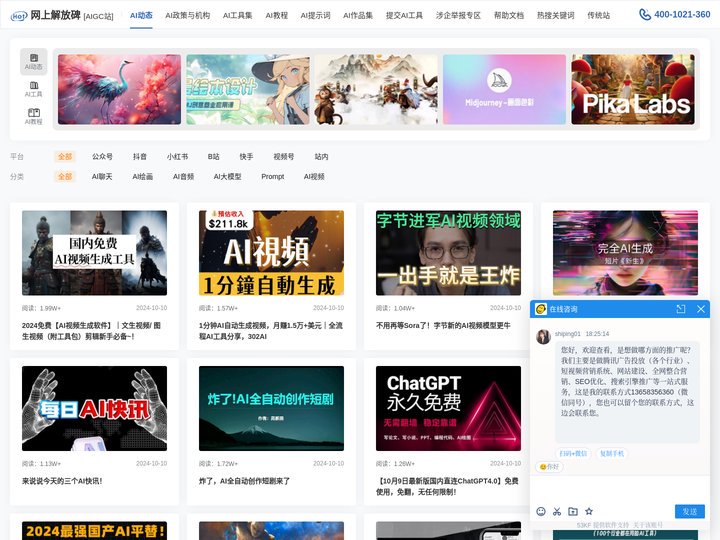Image resolution: width=720 pixels, height=540 pixels.
Task: Go to 提交AI工具 page
Action: [404, 16]
